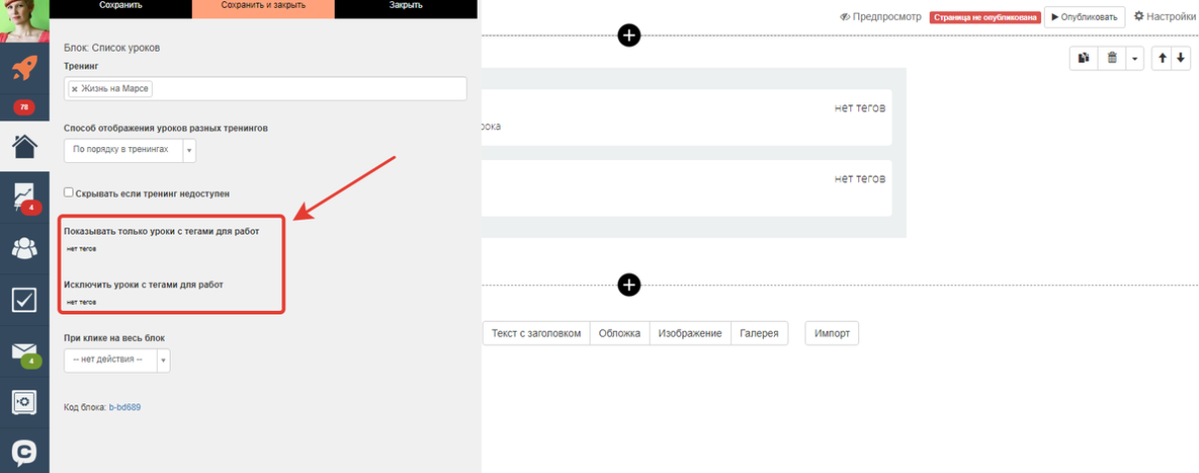Move the block down with the arrow
The width and height of the screenshot is (1199, 473).
[1181, 58]
